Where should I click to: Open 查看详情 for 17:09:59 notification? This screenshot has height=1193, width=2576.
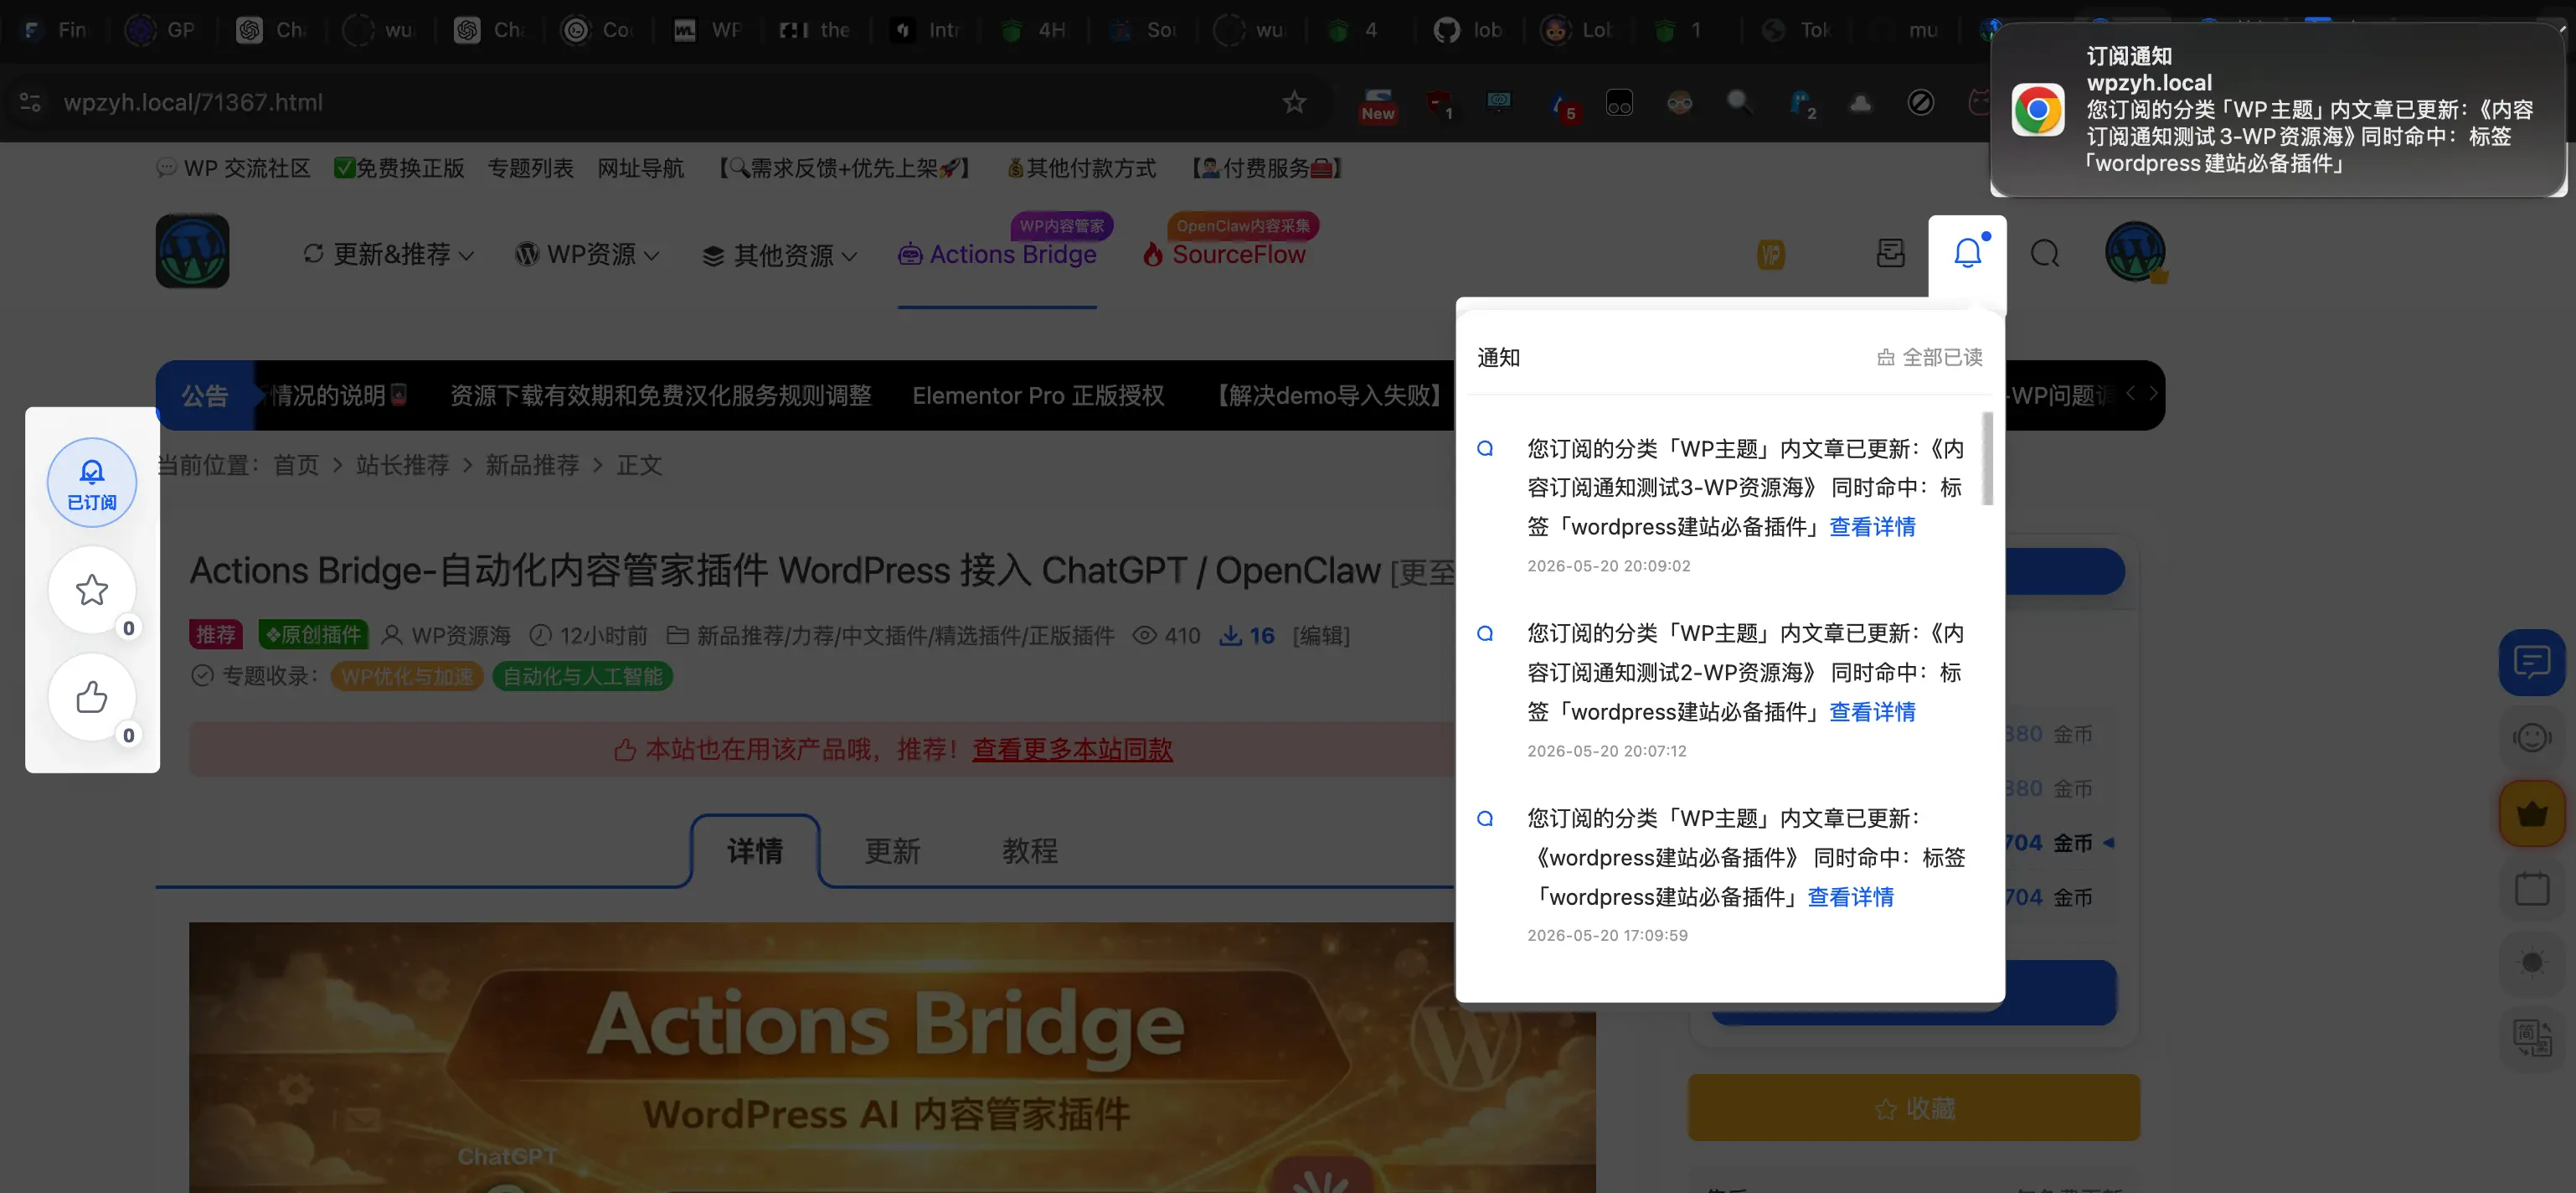[1850, 897]
